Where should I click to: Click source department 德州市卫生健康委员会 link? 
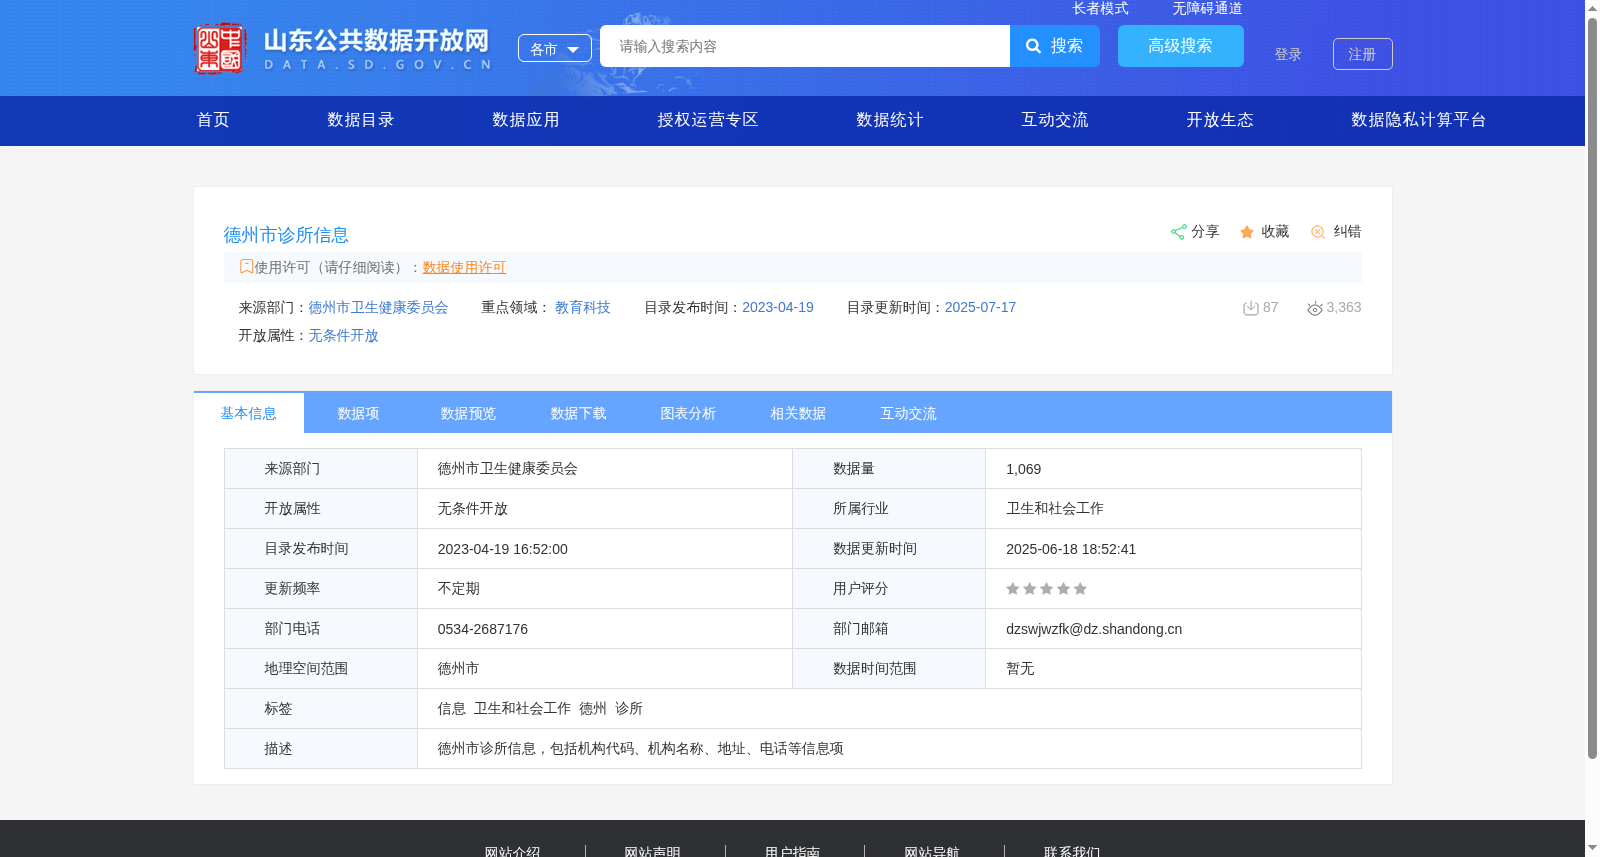pos(378,307)
